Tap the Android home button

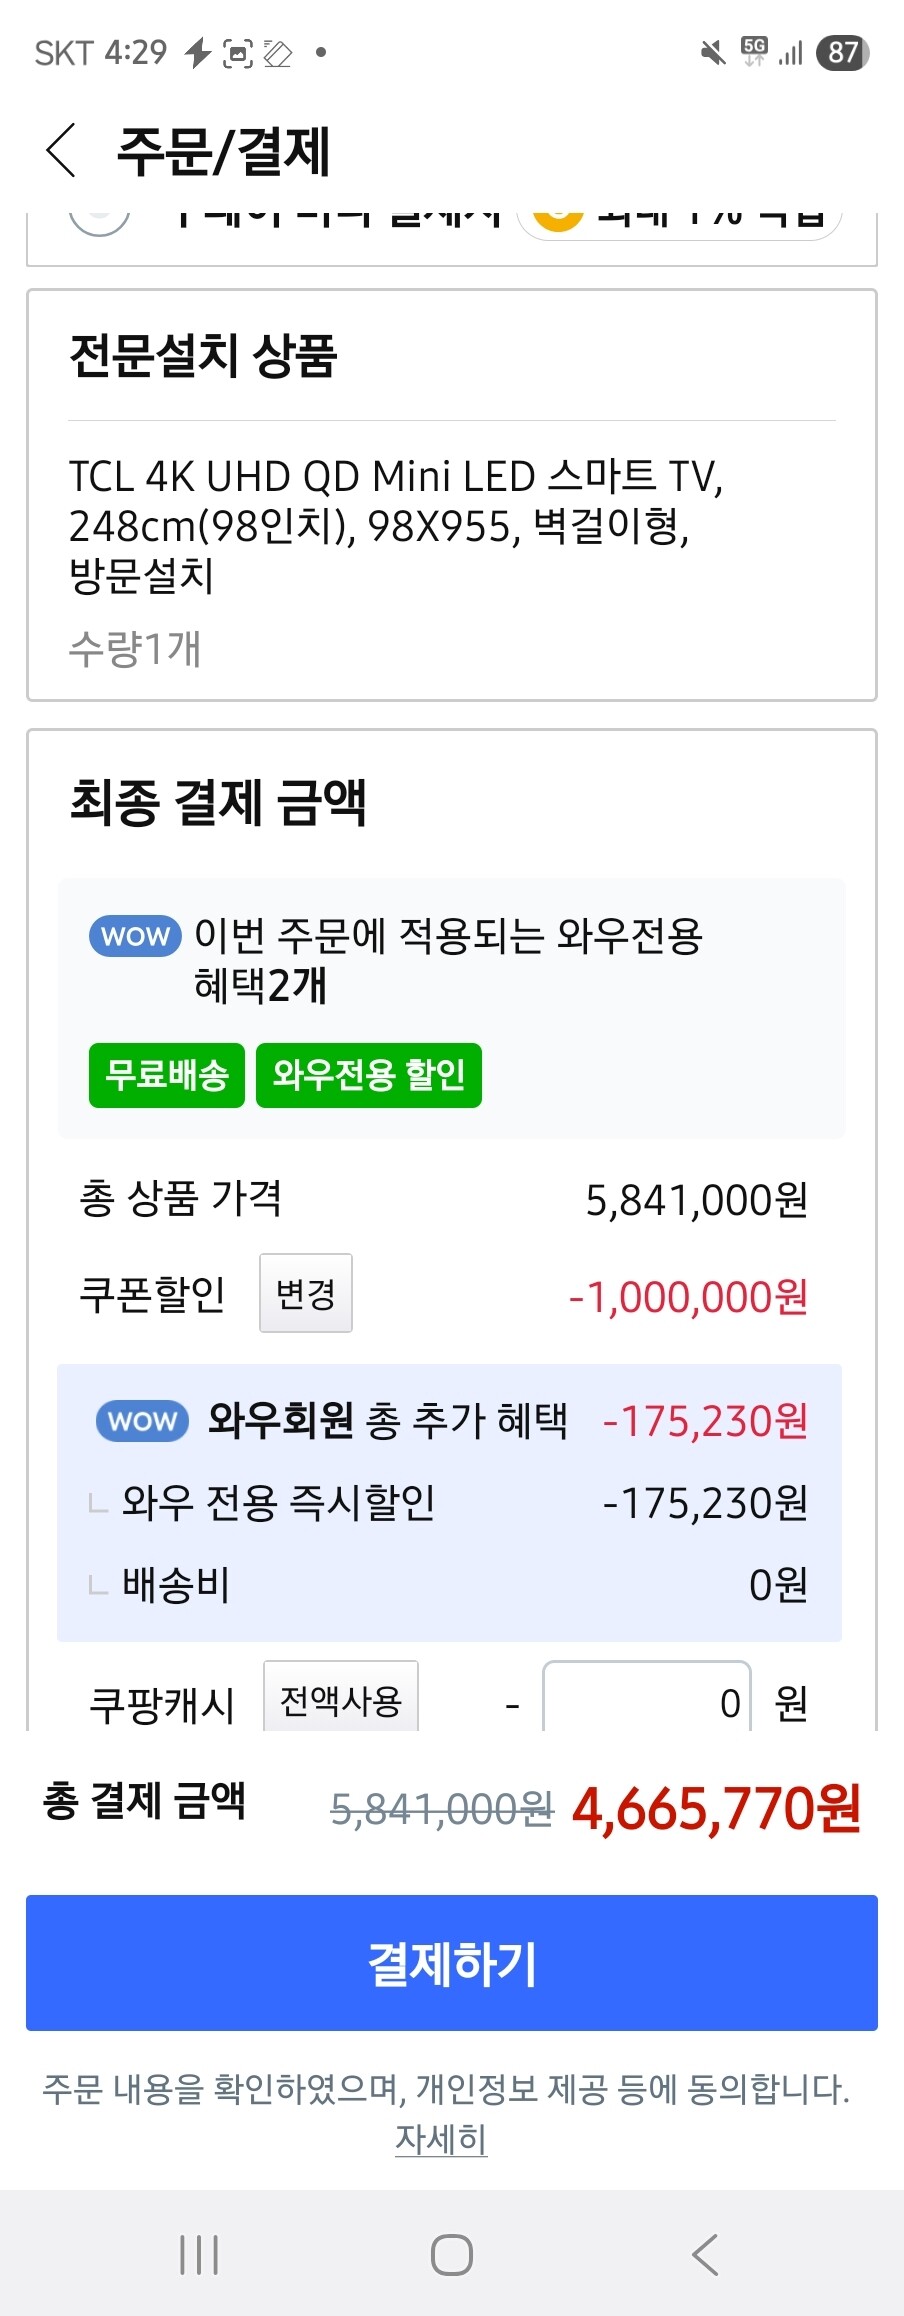click(x=451, y=2254)
